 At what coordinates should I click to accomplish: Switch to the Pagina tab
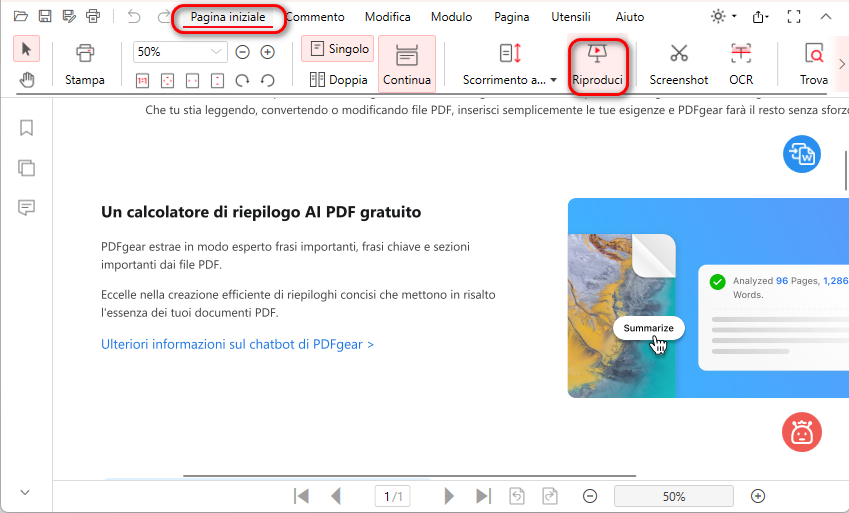pos(512,17)
